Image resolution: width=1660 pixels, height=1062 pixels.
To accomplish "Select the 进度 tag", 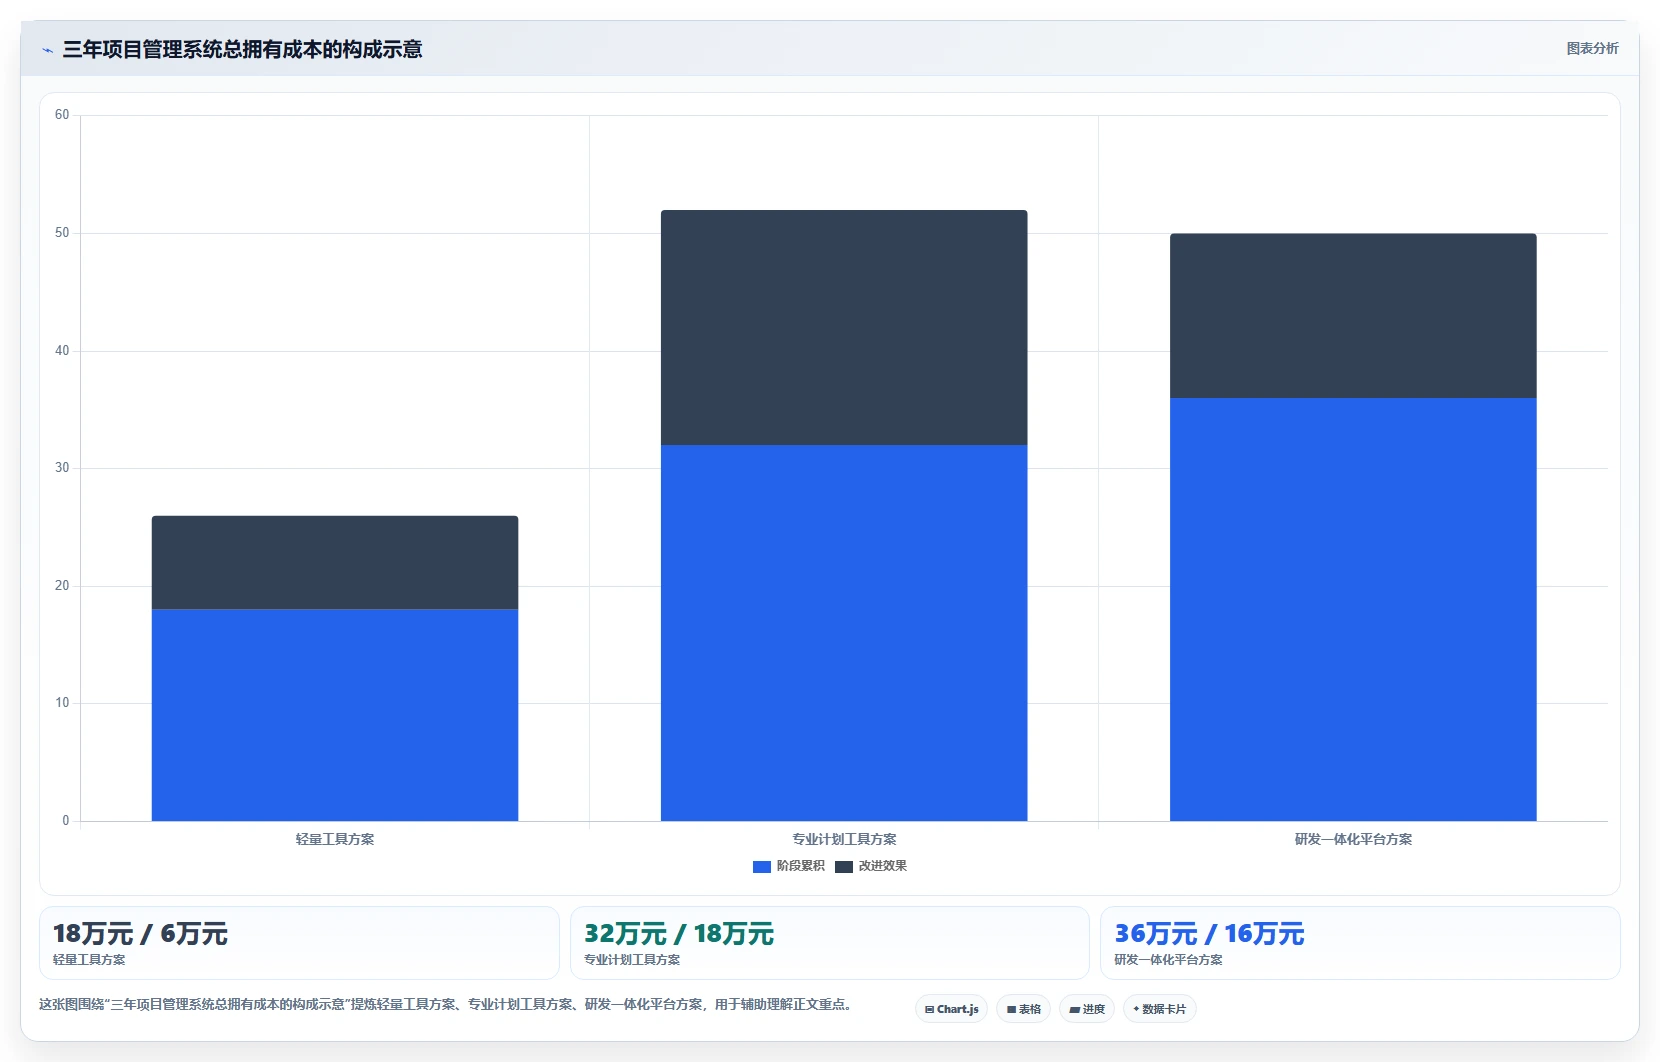I will pyautogui.click(x=1087, y=1009).
